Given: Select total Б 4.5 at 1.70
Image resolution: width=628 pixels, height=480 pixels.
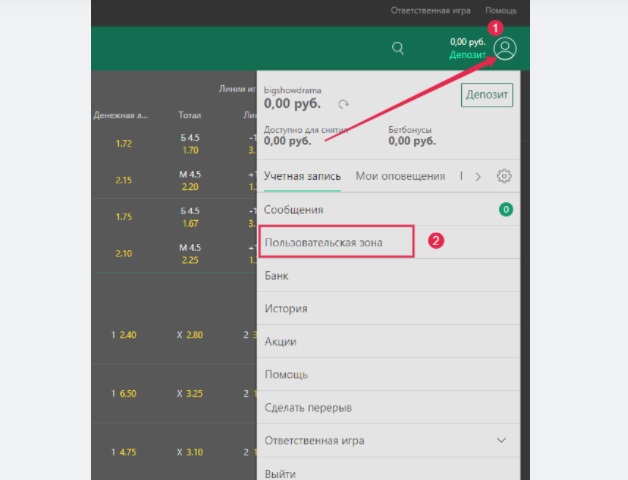Looking at the screenshot, I should coord(190,144).
